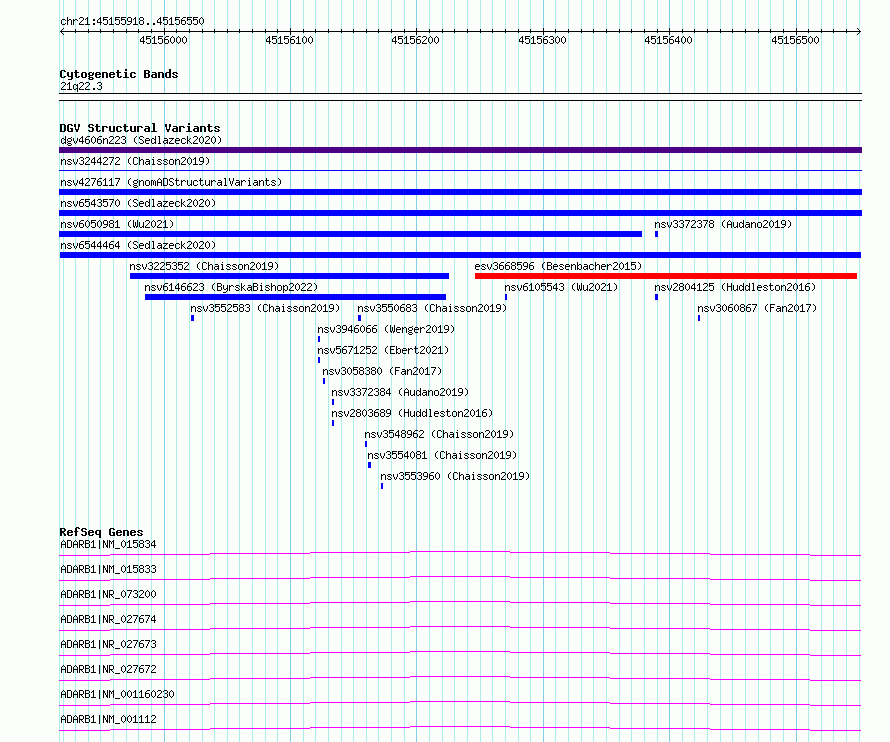
Task: Click nsv6544464 (Sedlazeck2020) variant label
Action: click(138, 245)
